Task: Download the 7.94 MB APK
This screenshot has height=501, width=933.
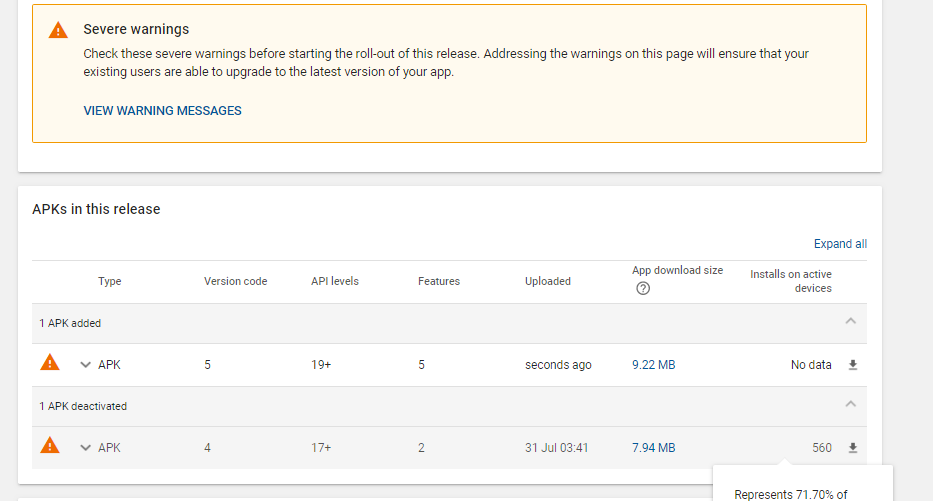Action: (853, 448)
